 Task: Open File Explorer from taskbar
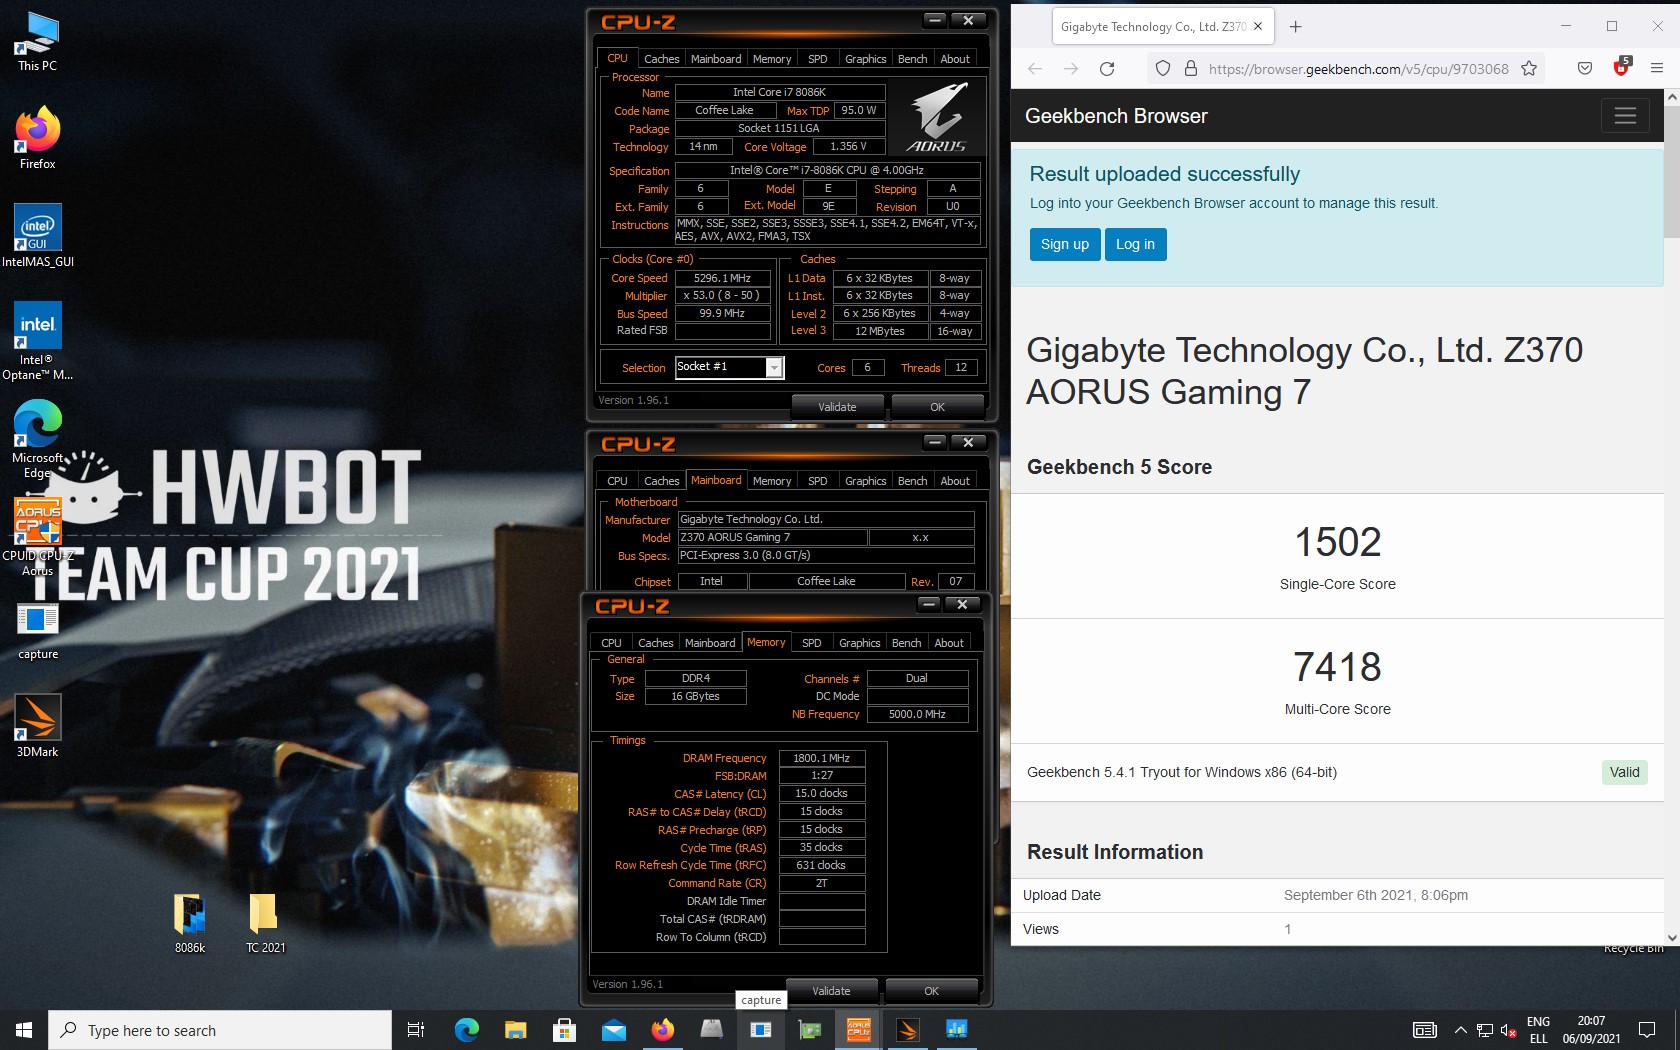coord(515,1030)
